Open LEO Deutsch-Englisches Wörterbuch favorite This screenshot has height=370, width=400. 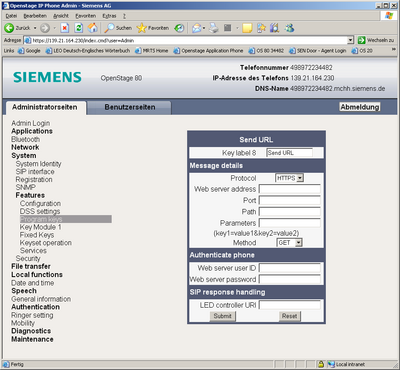click(x=88, y=51)
